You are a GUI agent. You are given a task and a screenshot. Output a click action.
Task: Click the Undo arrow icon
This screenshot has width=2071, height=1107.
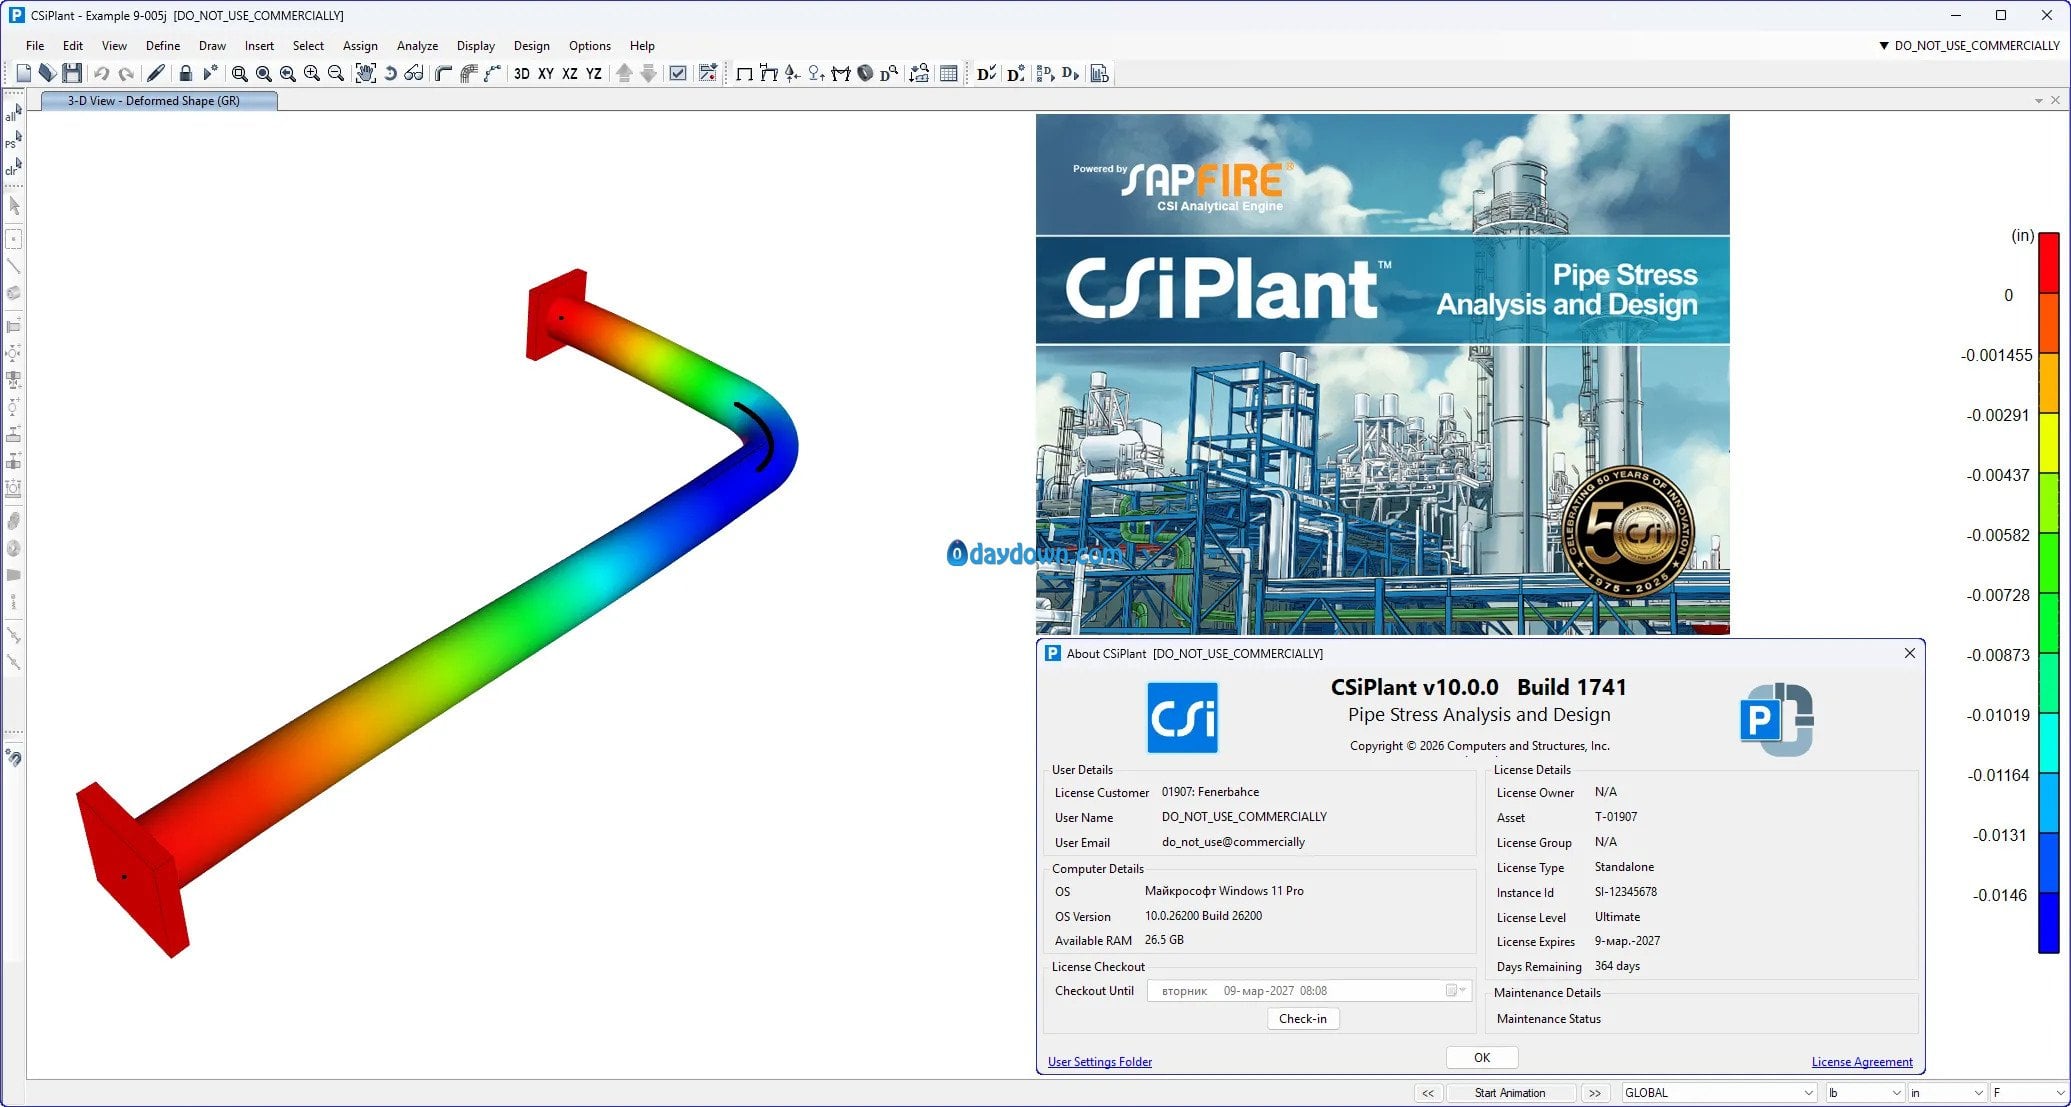[101, 73]
